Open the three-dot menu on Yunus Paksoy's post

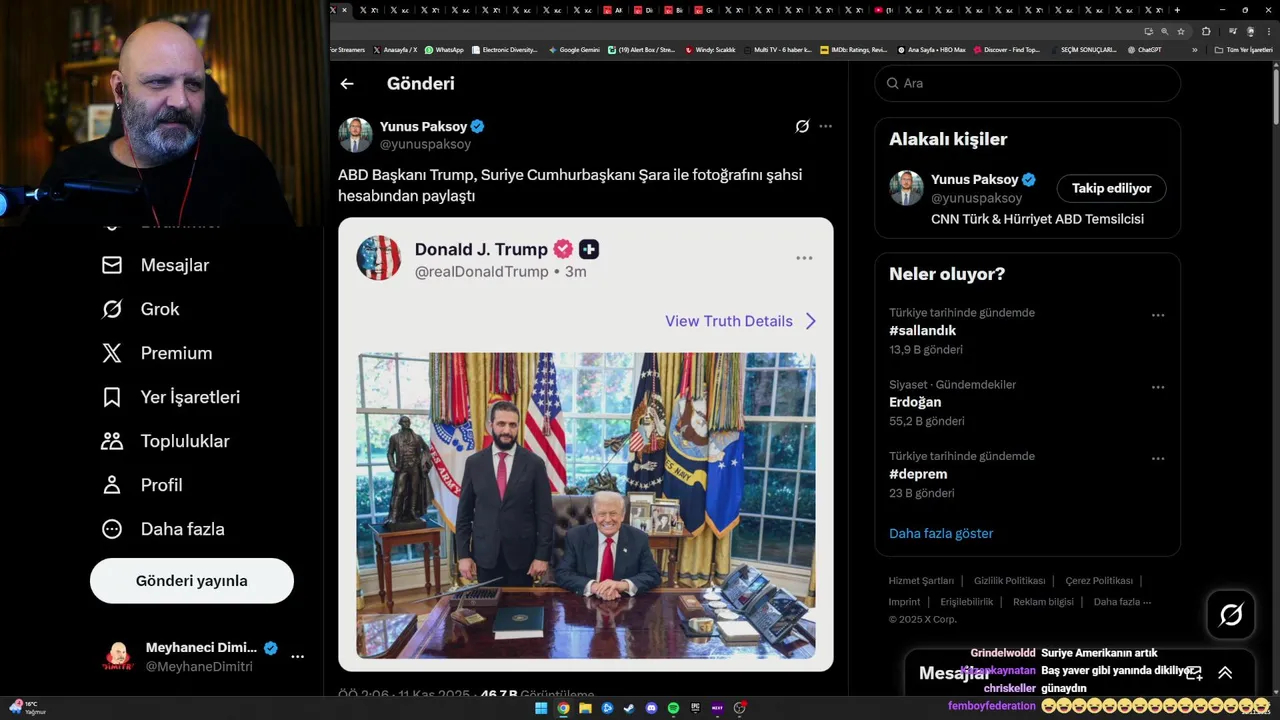[825, 126]
